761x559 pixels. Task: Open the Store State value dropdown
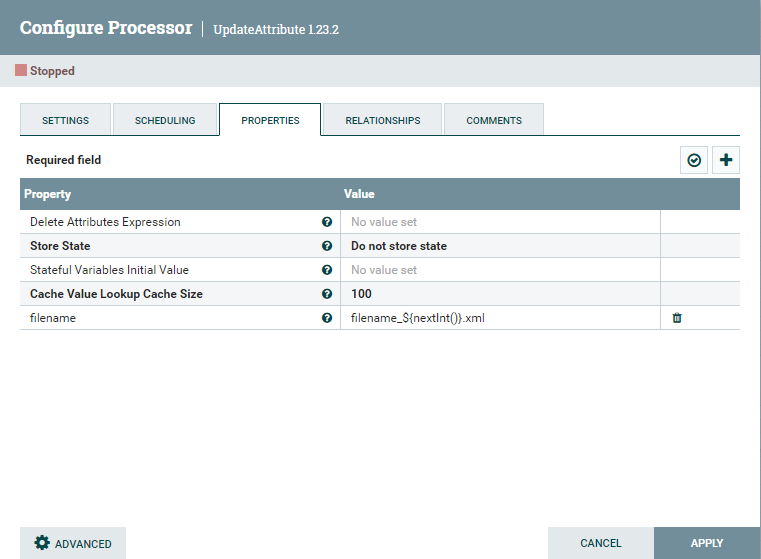click(500, 246)
